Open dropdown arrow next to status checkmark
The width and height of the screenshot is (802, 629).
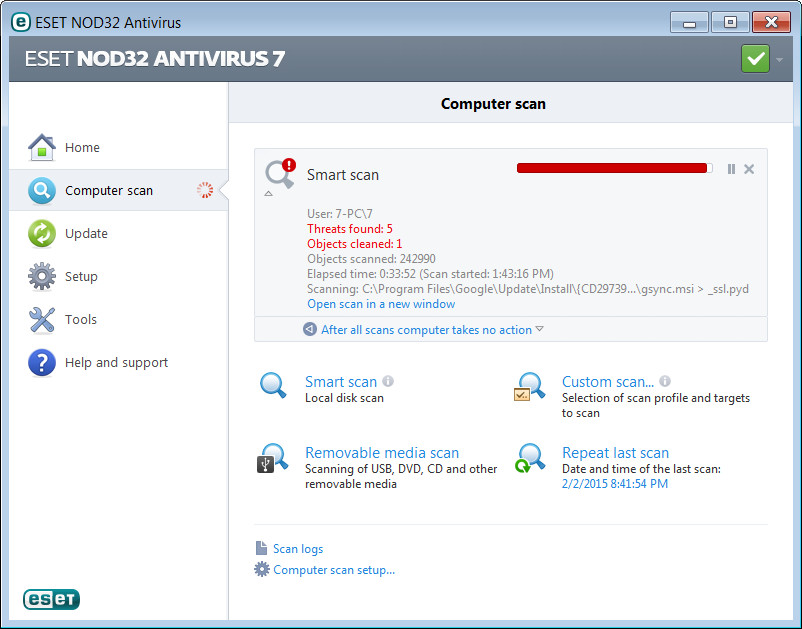coord(779,60)
